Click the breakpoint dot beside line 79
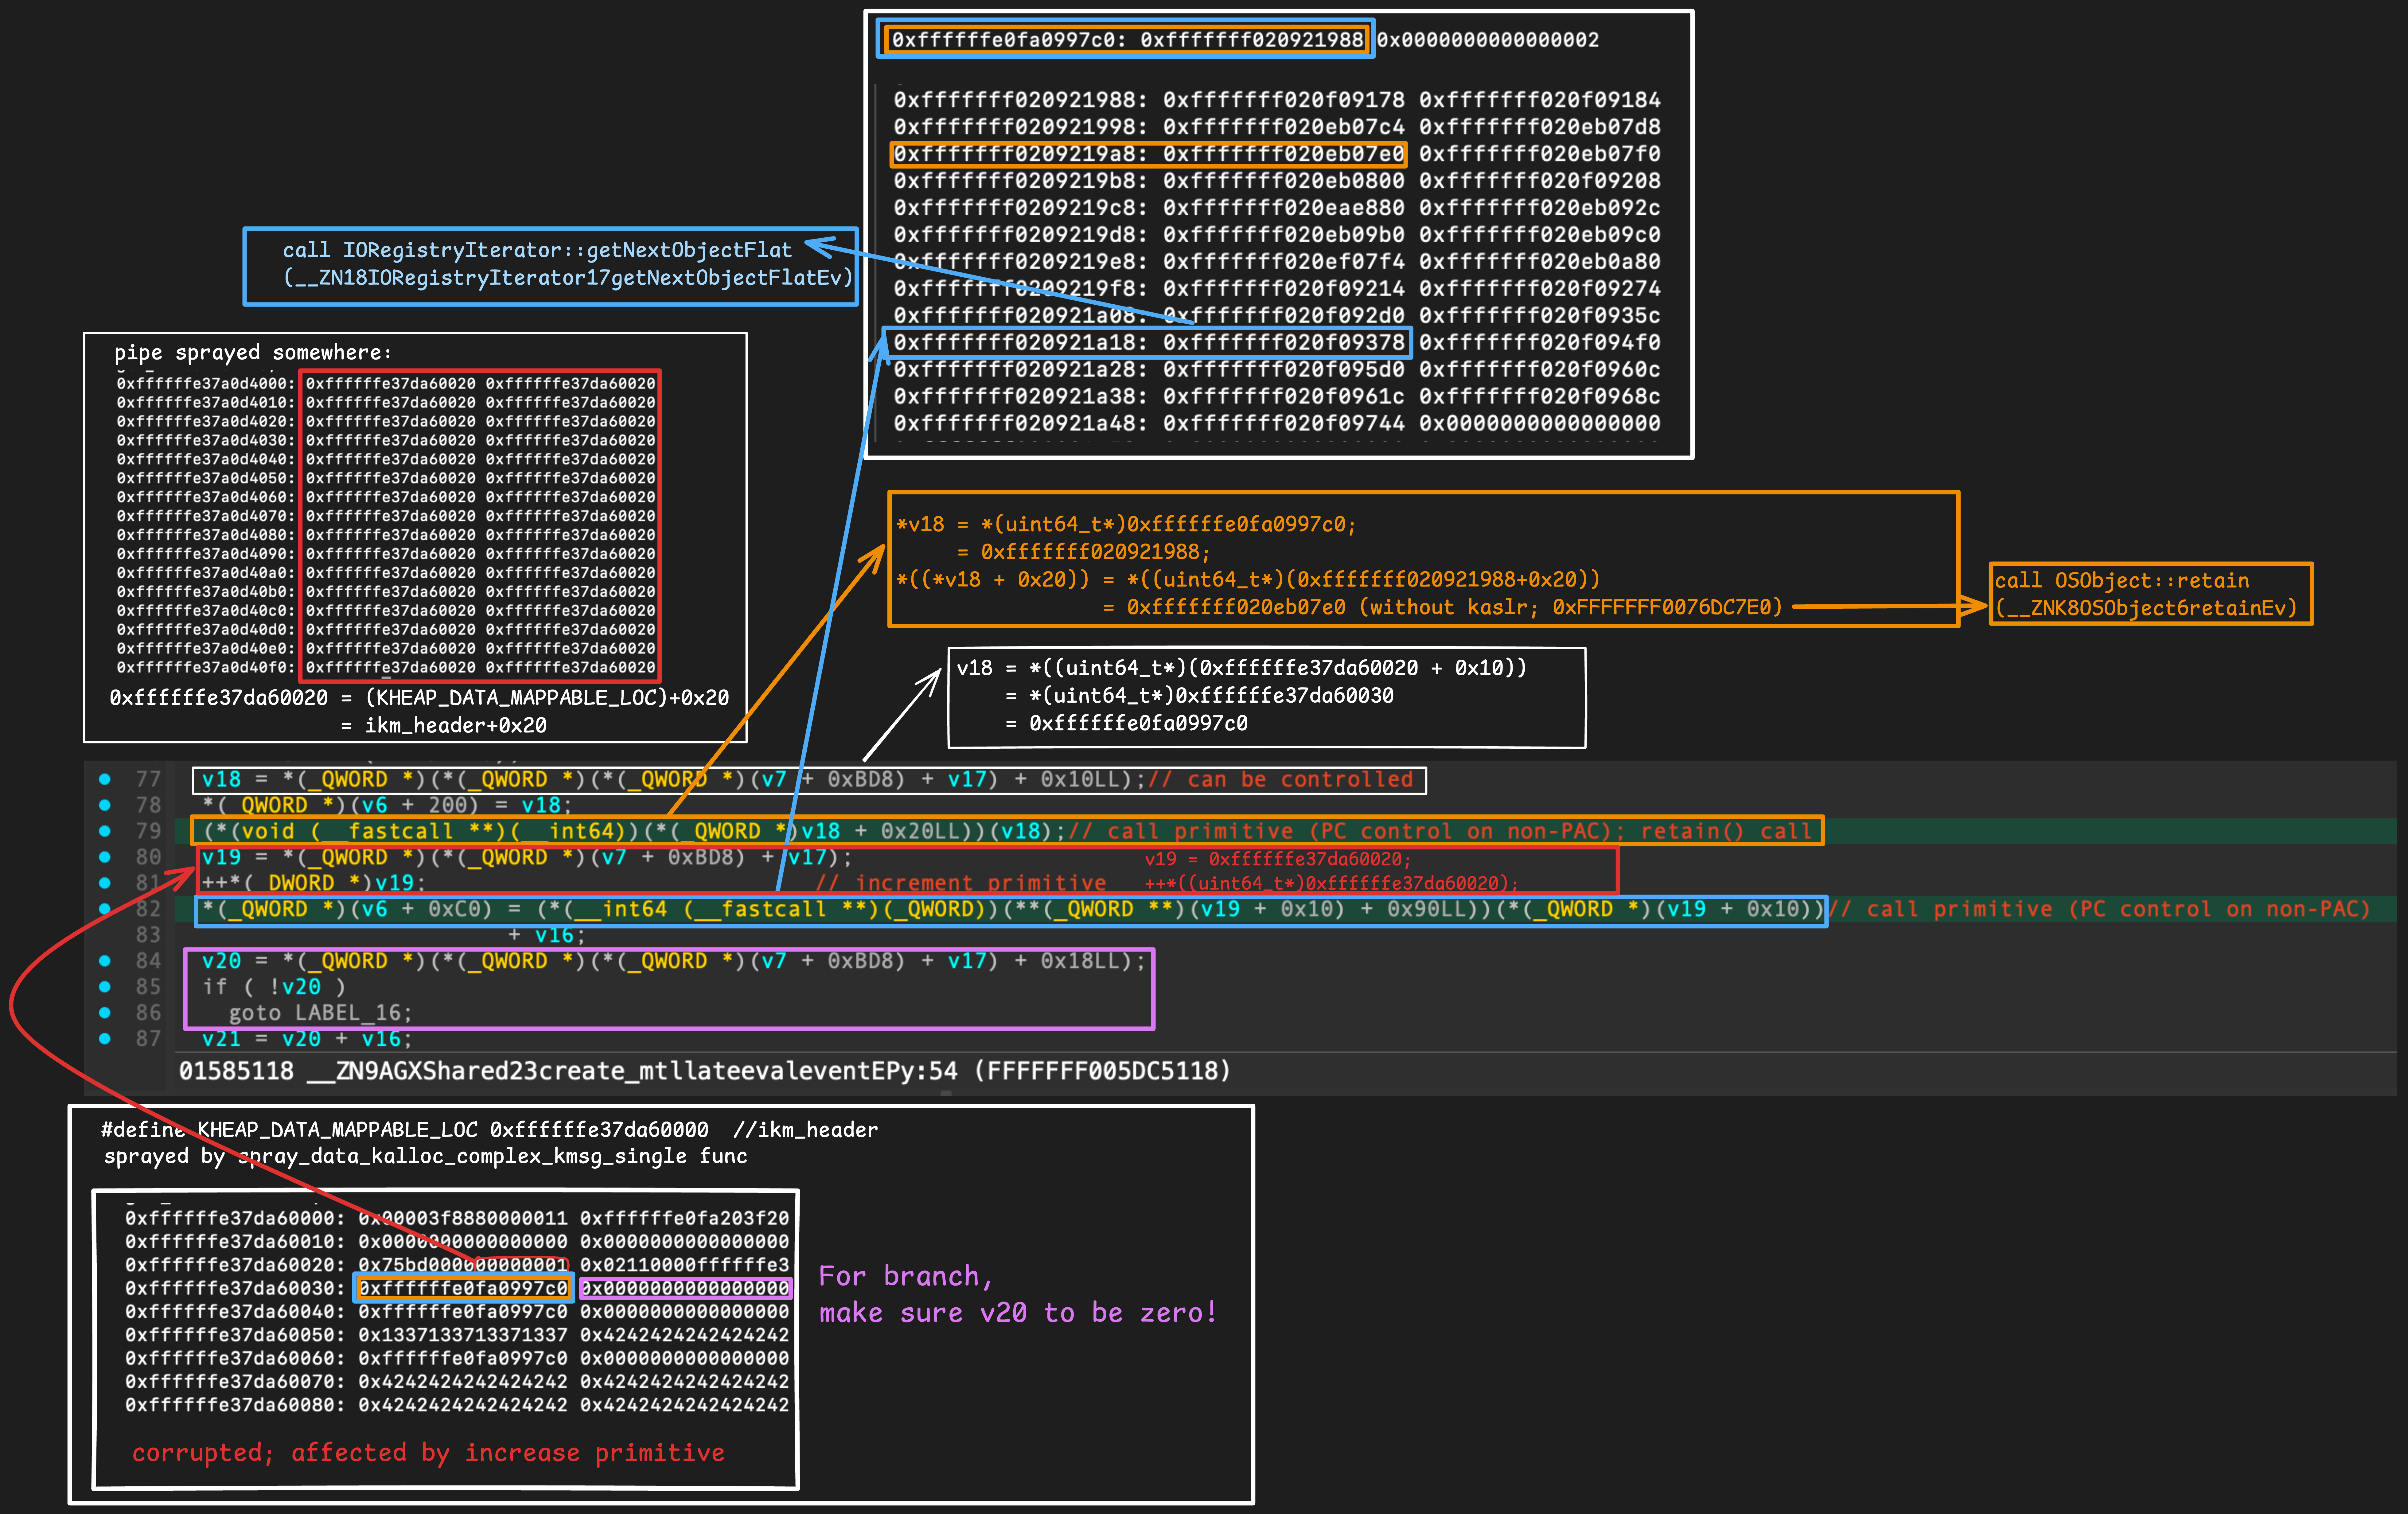2408x1514 pixels. point(105,831)
